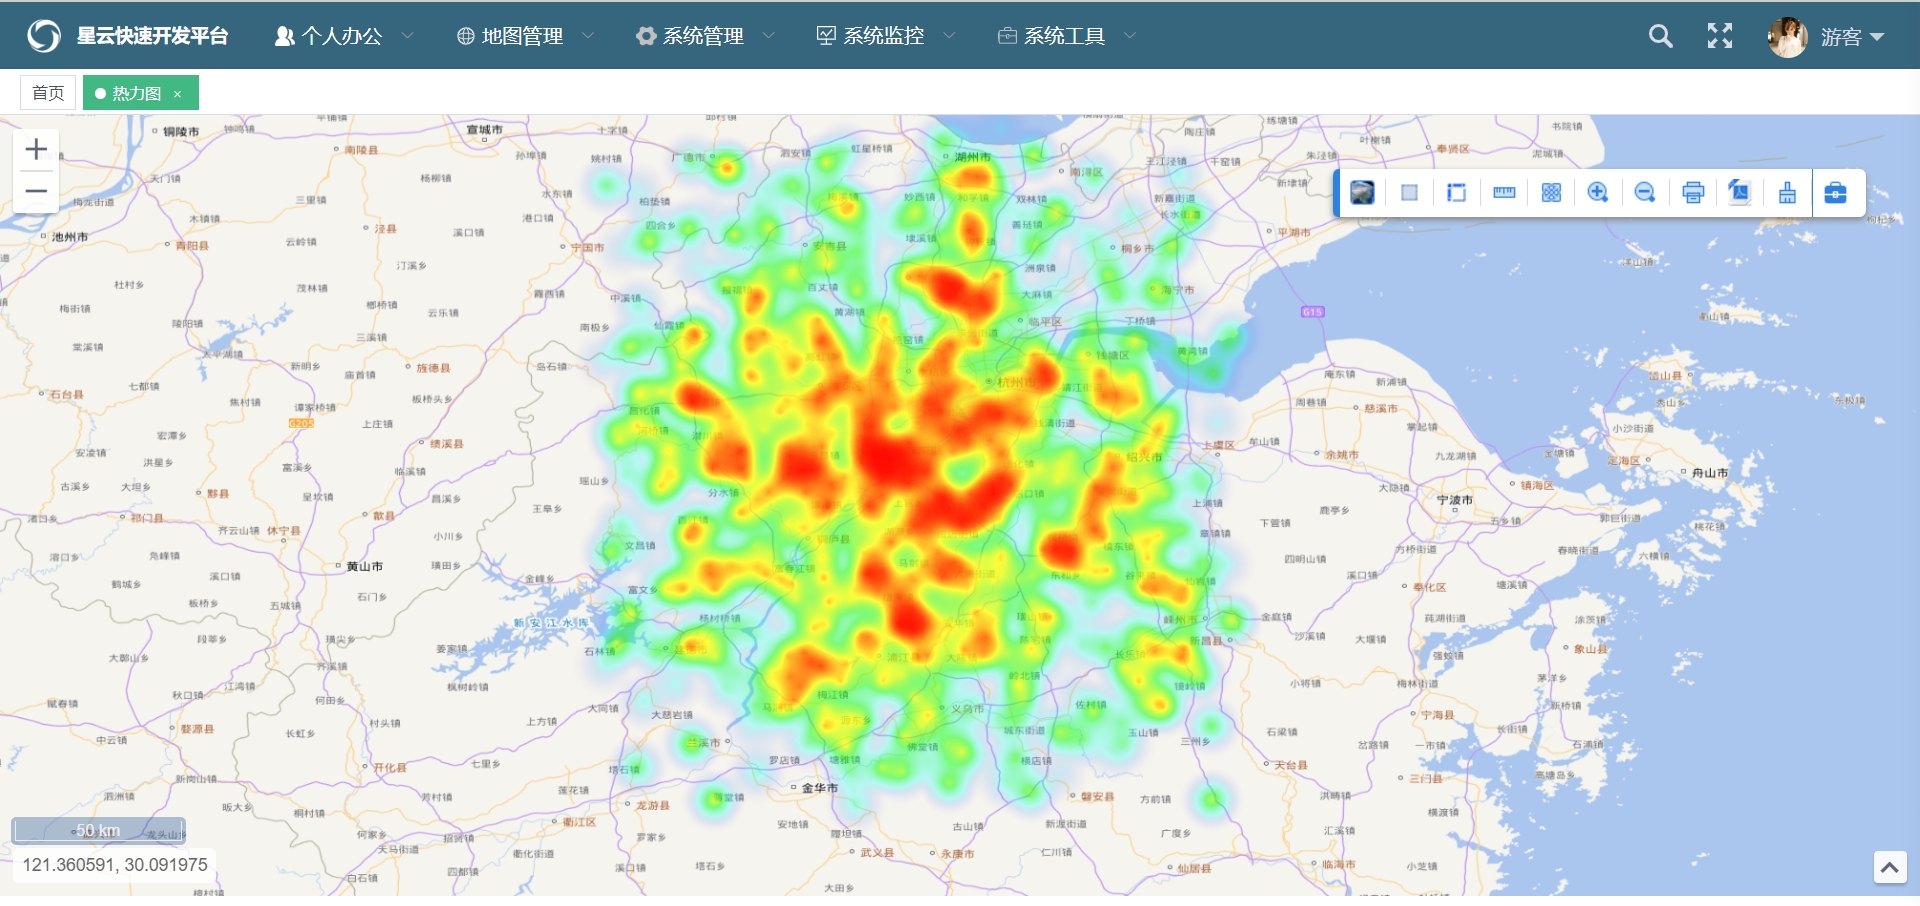Export map to PDF
Image resolution: width=1920 pixels, height=906 pixels.
click(x=1740, y=193)
